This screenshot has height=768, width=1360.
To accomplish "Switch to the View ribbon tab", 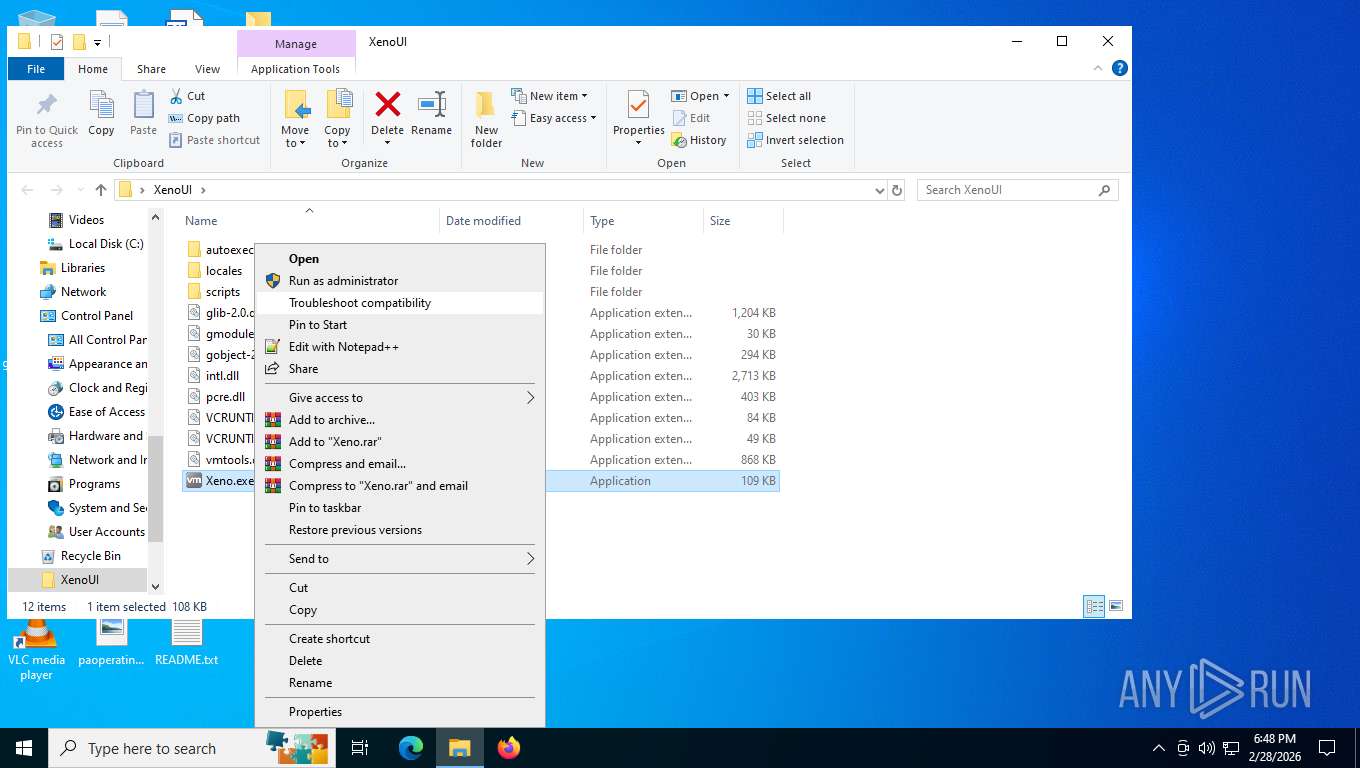I will click(x=207, y=69).
